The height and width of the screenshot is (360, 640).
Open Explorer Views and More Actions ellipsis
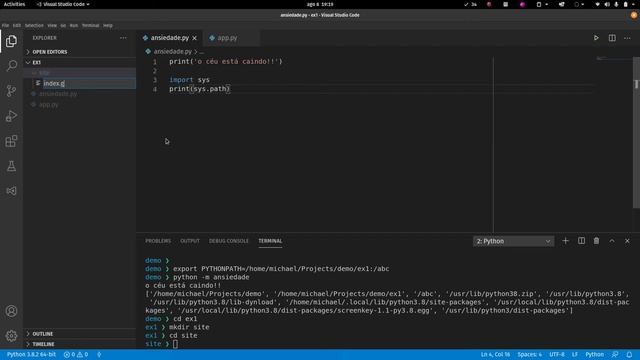click(x=123, y=38)
